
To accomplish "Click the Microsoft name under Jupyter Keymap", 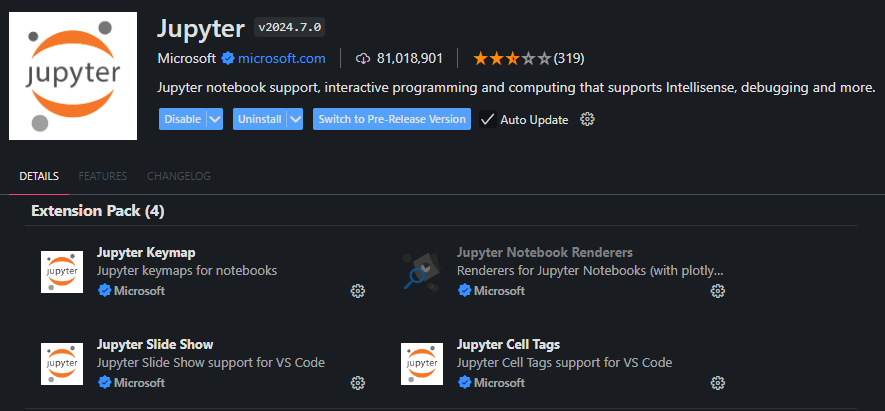I will [139, 291].
